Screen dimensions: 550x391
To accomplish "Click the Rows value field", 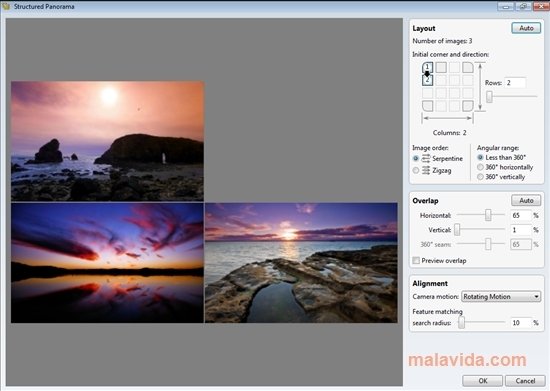I will coord(515,83).
